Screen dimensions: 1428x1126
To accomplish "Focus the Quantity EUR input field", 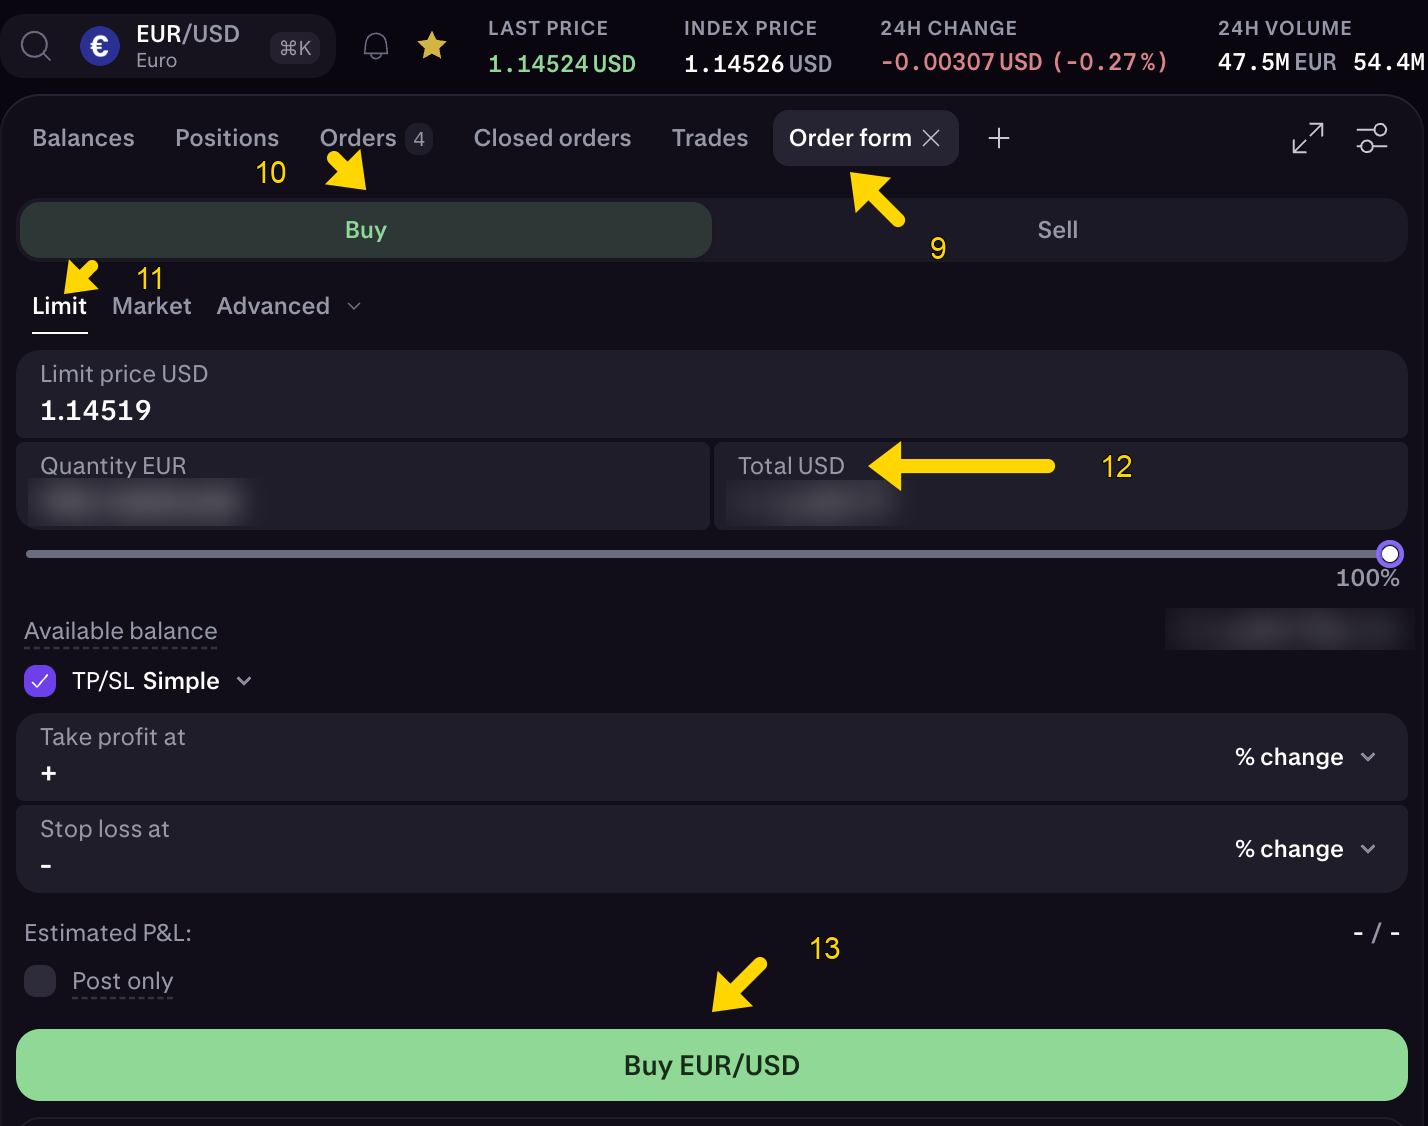I will point(363,486).
